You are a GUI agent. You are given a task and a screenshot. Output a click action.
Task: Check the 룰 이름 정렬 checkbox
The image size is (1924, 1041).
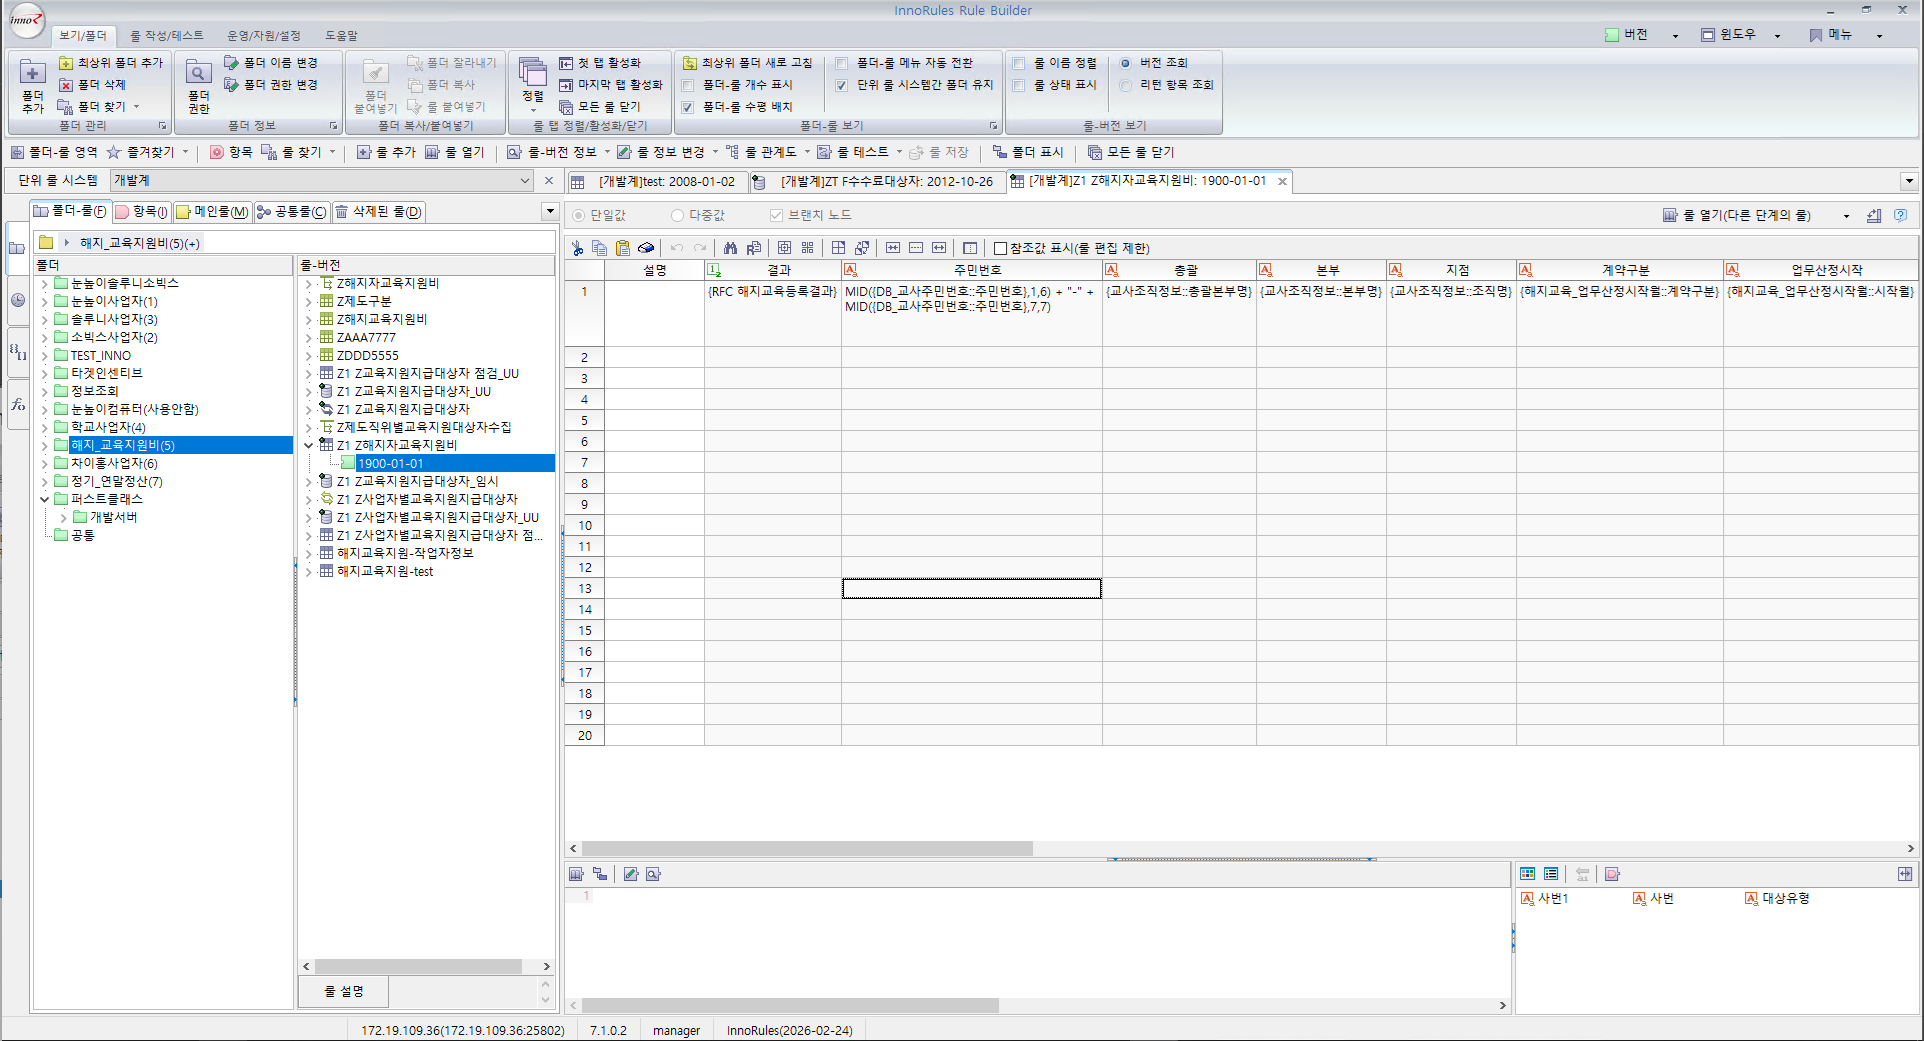point(1019,63)
